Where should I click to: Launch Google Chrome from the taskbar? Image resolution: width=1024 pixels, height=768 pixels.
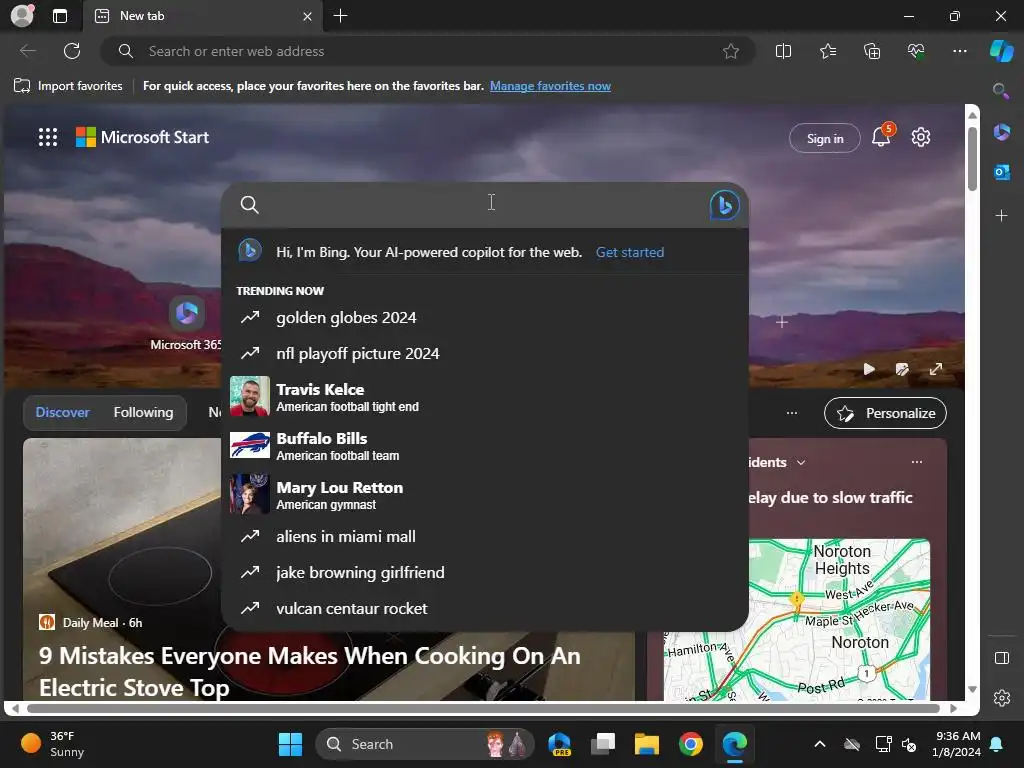690,744
